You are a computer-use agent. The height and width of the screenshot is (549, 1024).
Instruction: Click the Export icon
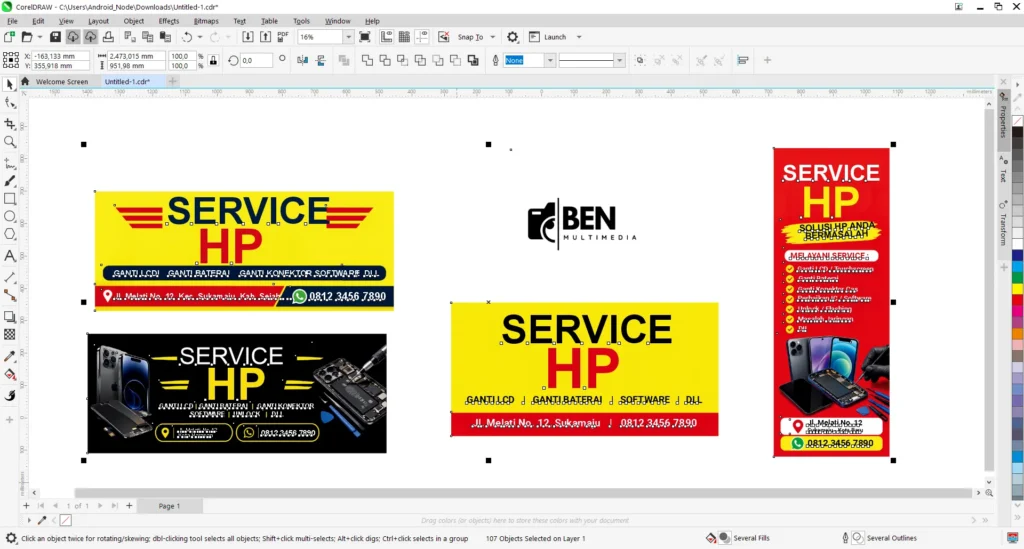click(265, 37)
